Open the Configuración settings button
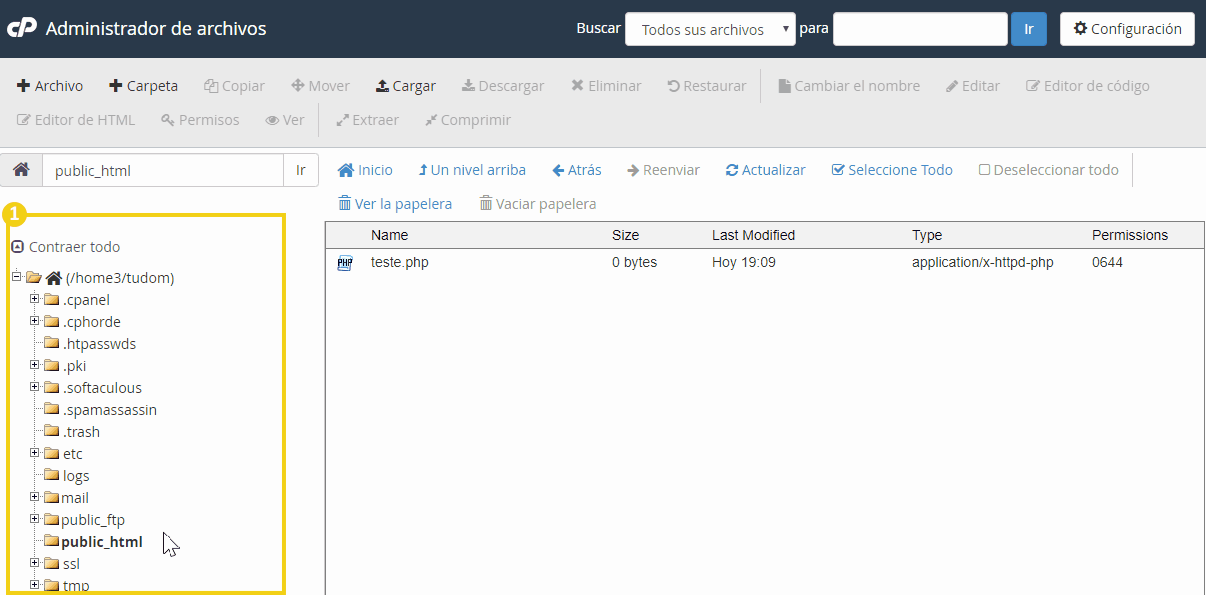Screen dimensions: 1206x595 click(1127, 29)
